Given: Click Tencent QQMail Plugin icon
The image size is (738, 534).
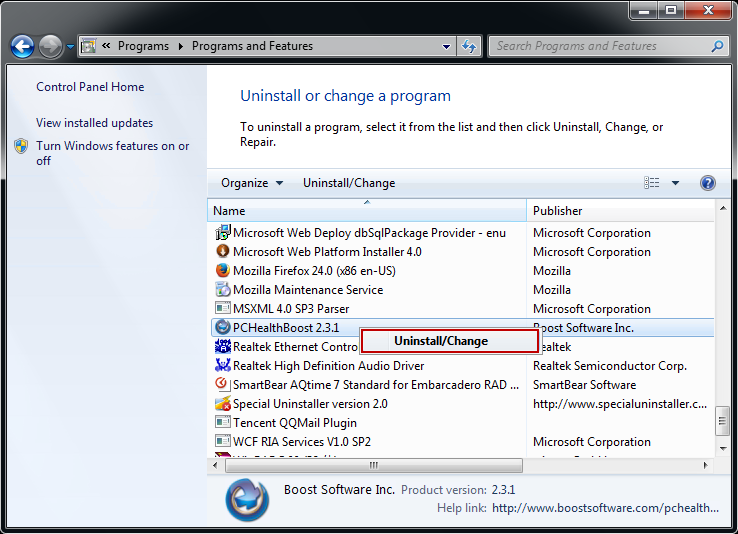Looking at the screenshot, I should click(223, 422).
